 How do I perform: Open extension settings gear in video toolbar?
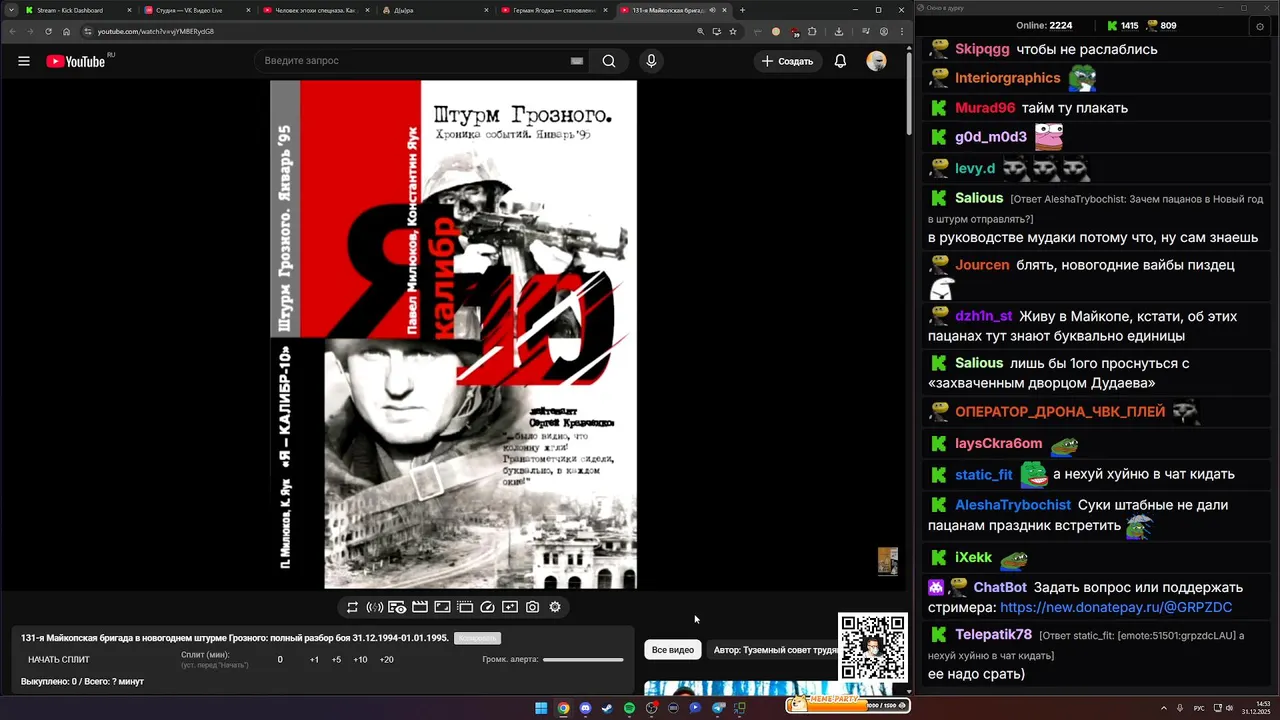(x=555, y=607)
